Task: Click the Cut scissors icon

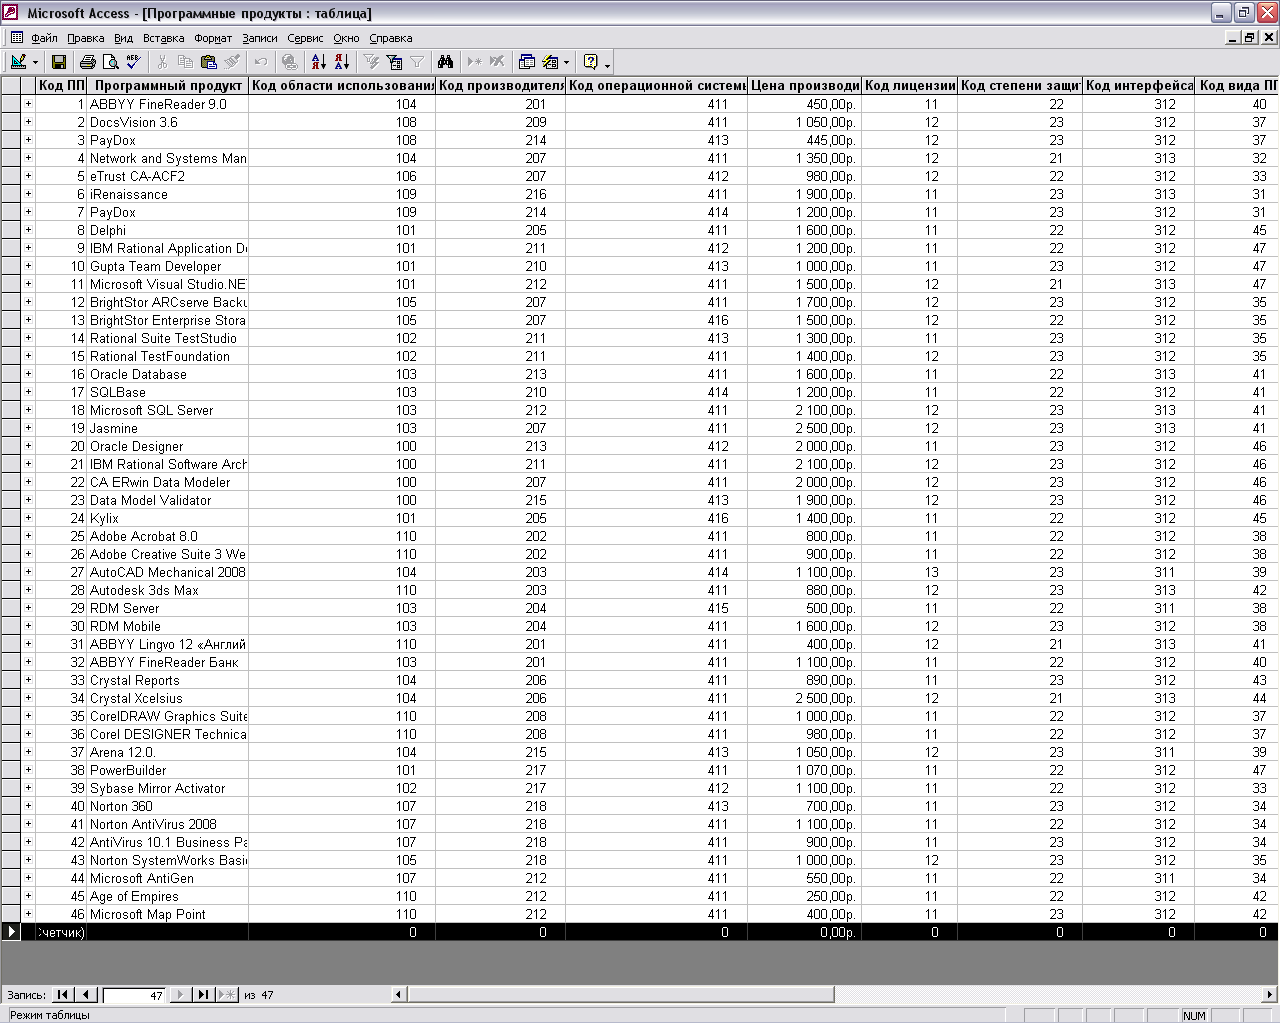Action: (162, 62)
